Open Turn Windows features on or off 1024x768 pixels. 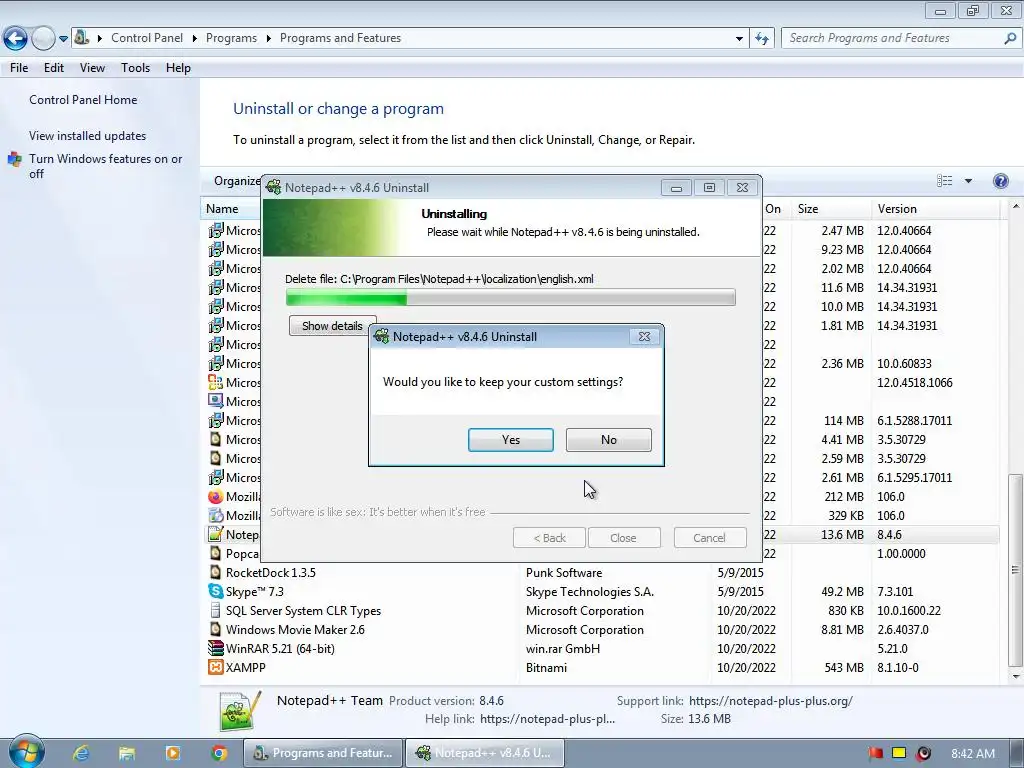pyautogui.click(x=105, y=166)
